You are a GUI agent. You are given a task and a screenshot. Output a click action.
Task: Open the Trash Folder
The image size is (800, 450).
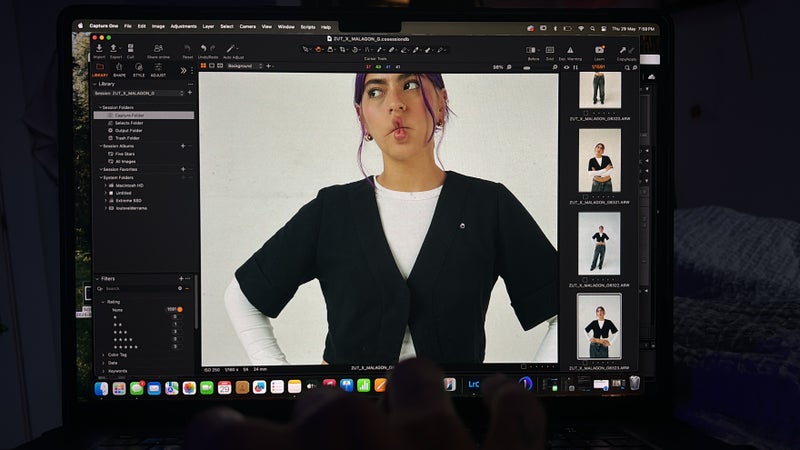tap(127, 138)
